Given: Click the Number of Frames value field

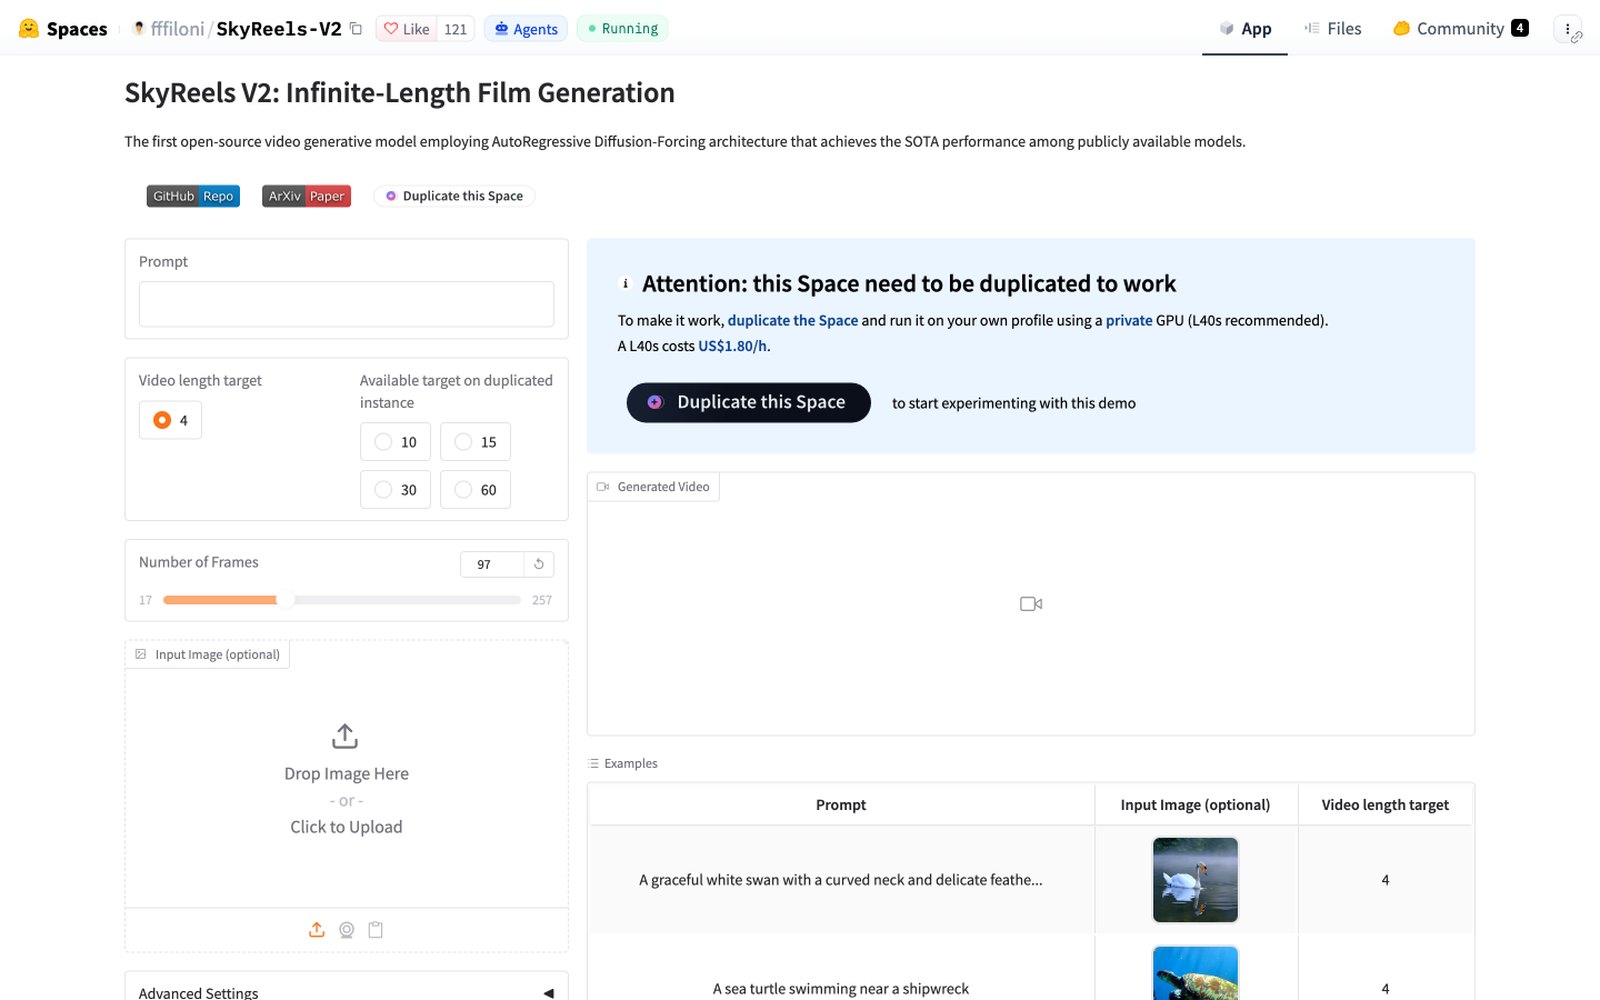Looking at the screenshot, I should coord(492,564).
